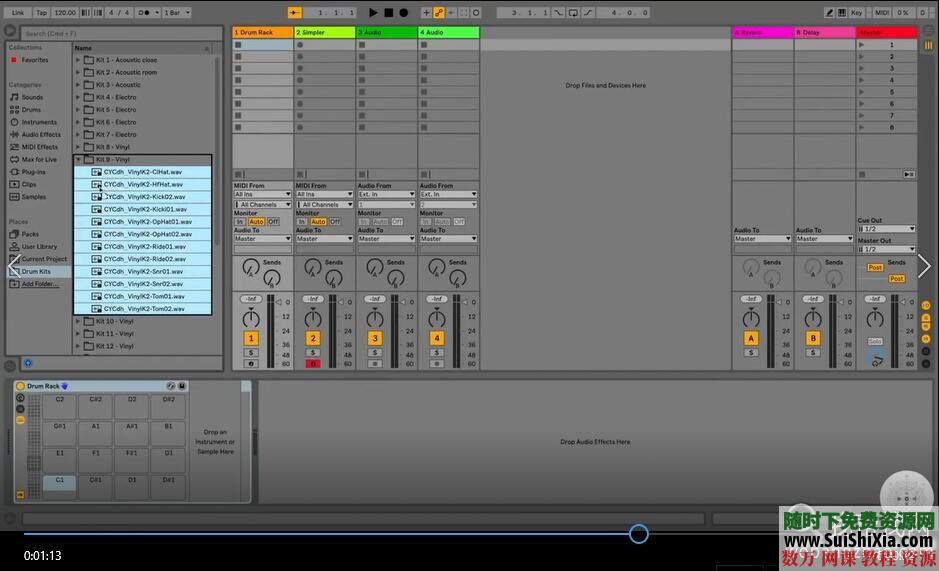Expand Kit 8 - Vinyl folder
Image resolution: width=939 pixels, height=571 pixels.
click(78, 147)
